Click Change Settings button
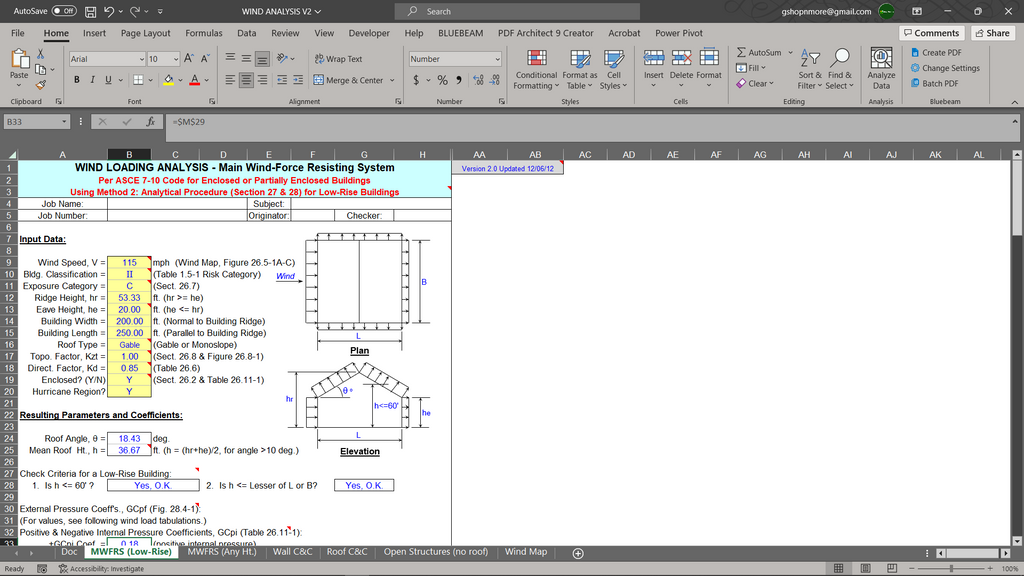This screenshot has width=1024, height=576. click(945, 68)
